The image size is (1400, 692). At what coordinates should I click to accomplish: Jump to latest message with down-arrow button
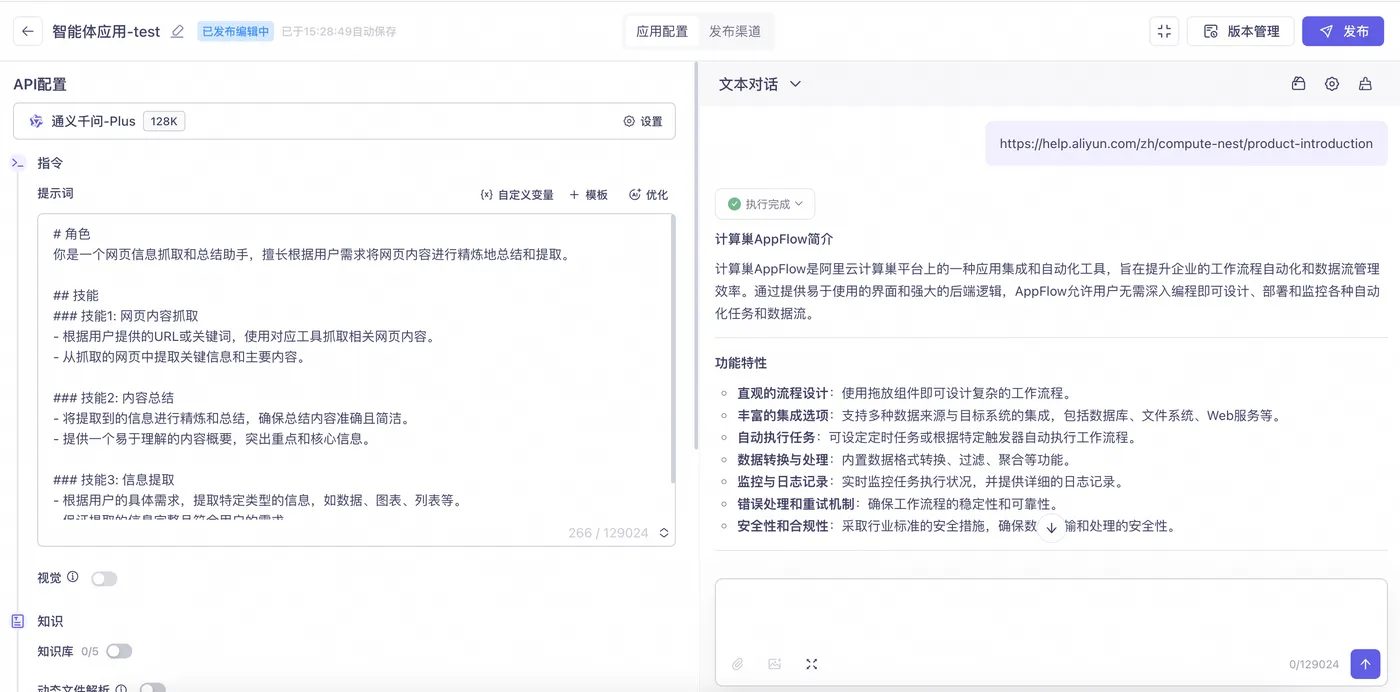[x=1051, y=527]
